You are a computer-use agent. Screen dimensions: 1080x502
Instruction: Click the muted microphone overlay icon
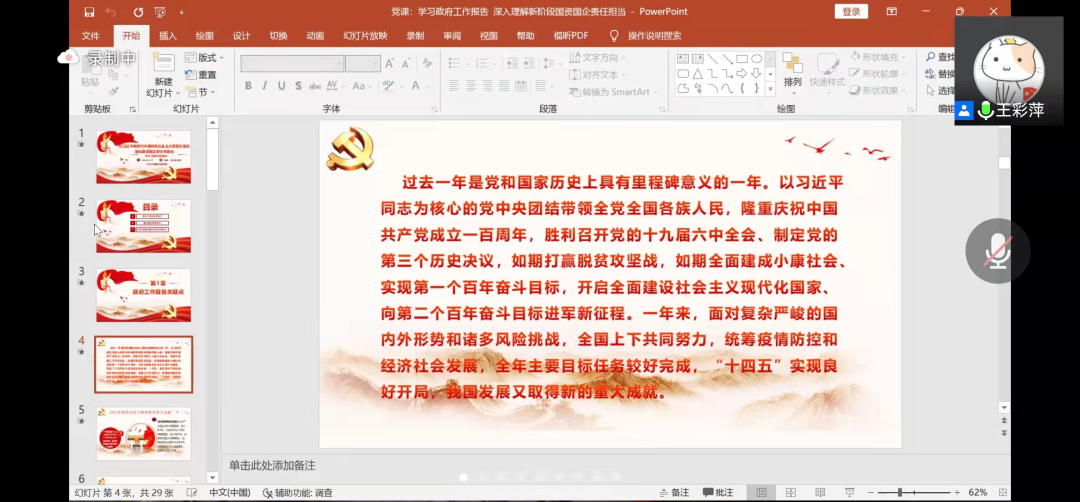pyautogui.click(x=996, y=250)
